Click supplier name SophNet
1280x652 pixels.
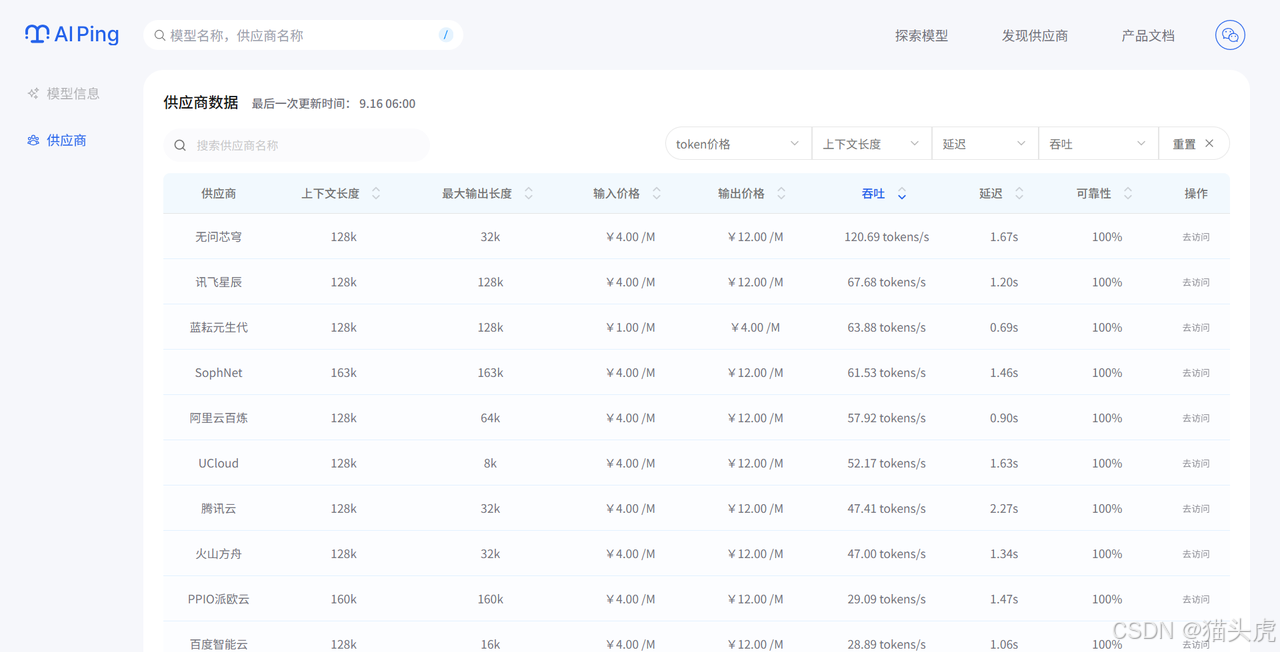click(218, 372)
